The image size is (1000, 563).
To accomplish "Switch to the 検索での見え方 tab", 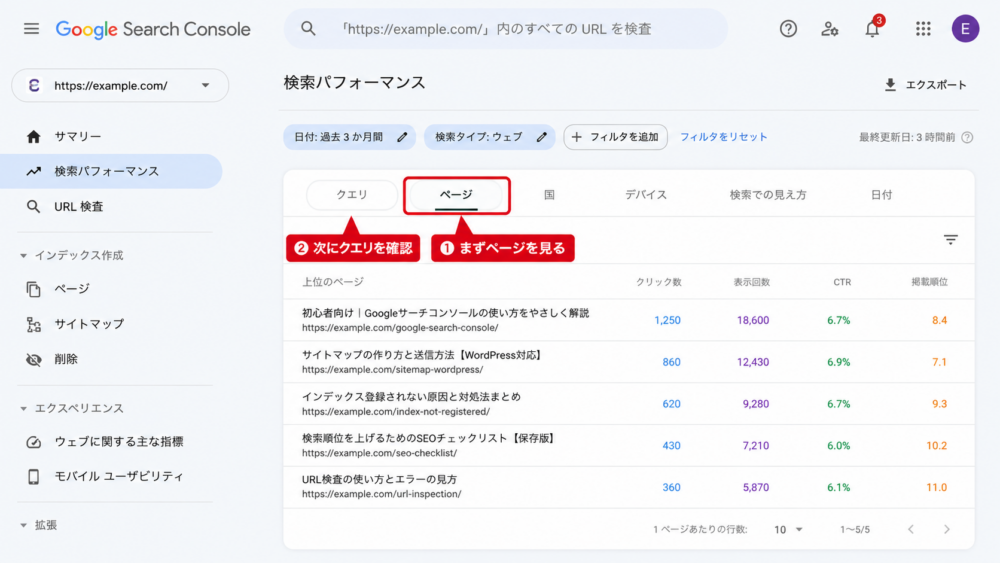I will (768, 195).
